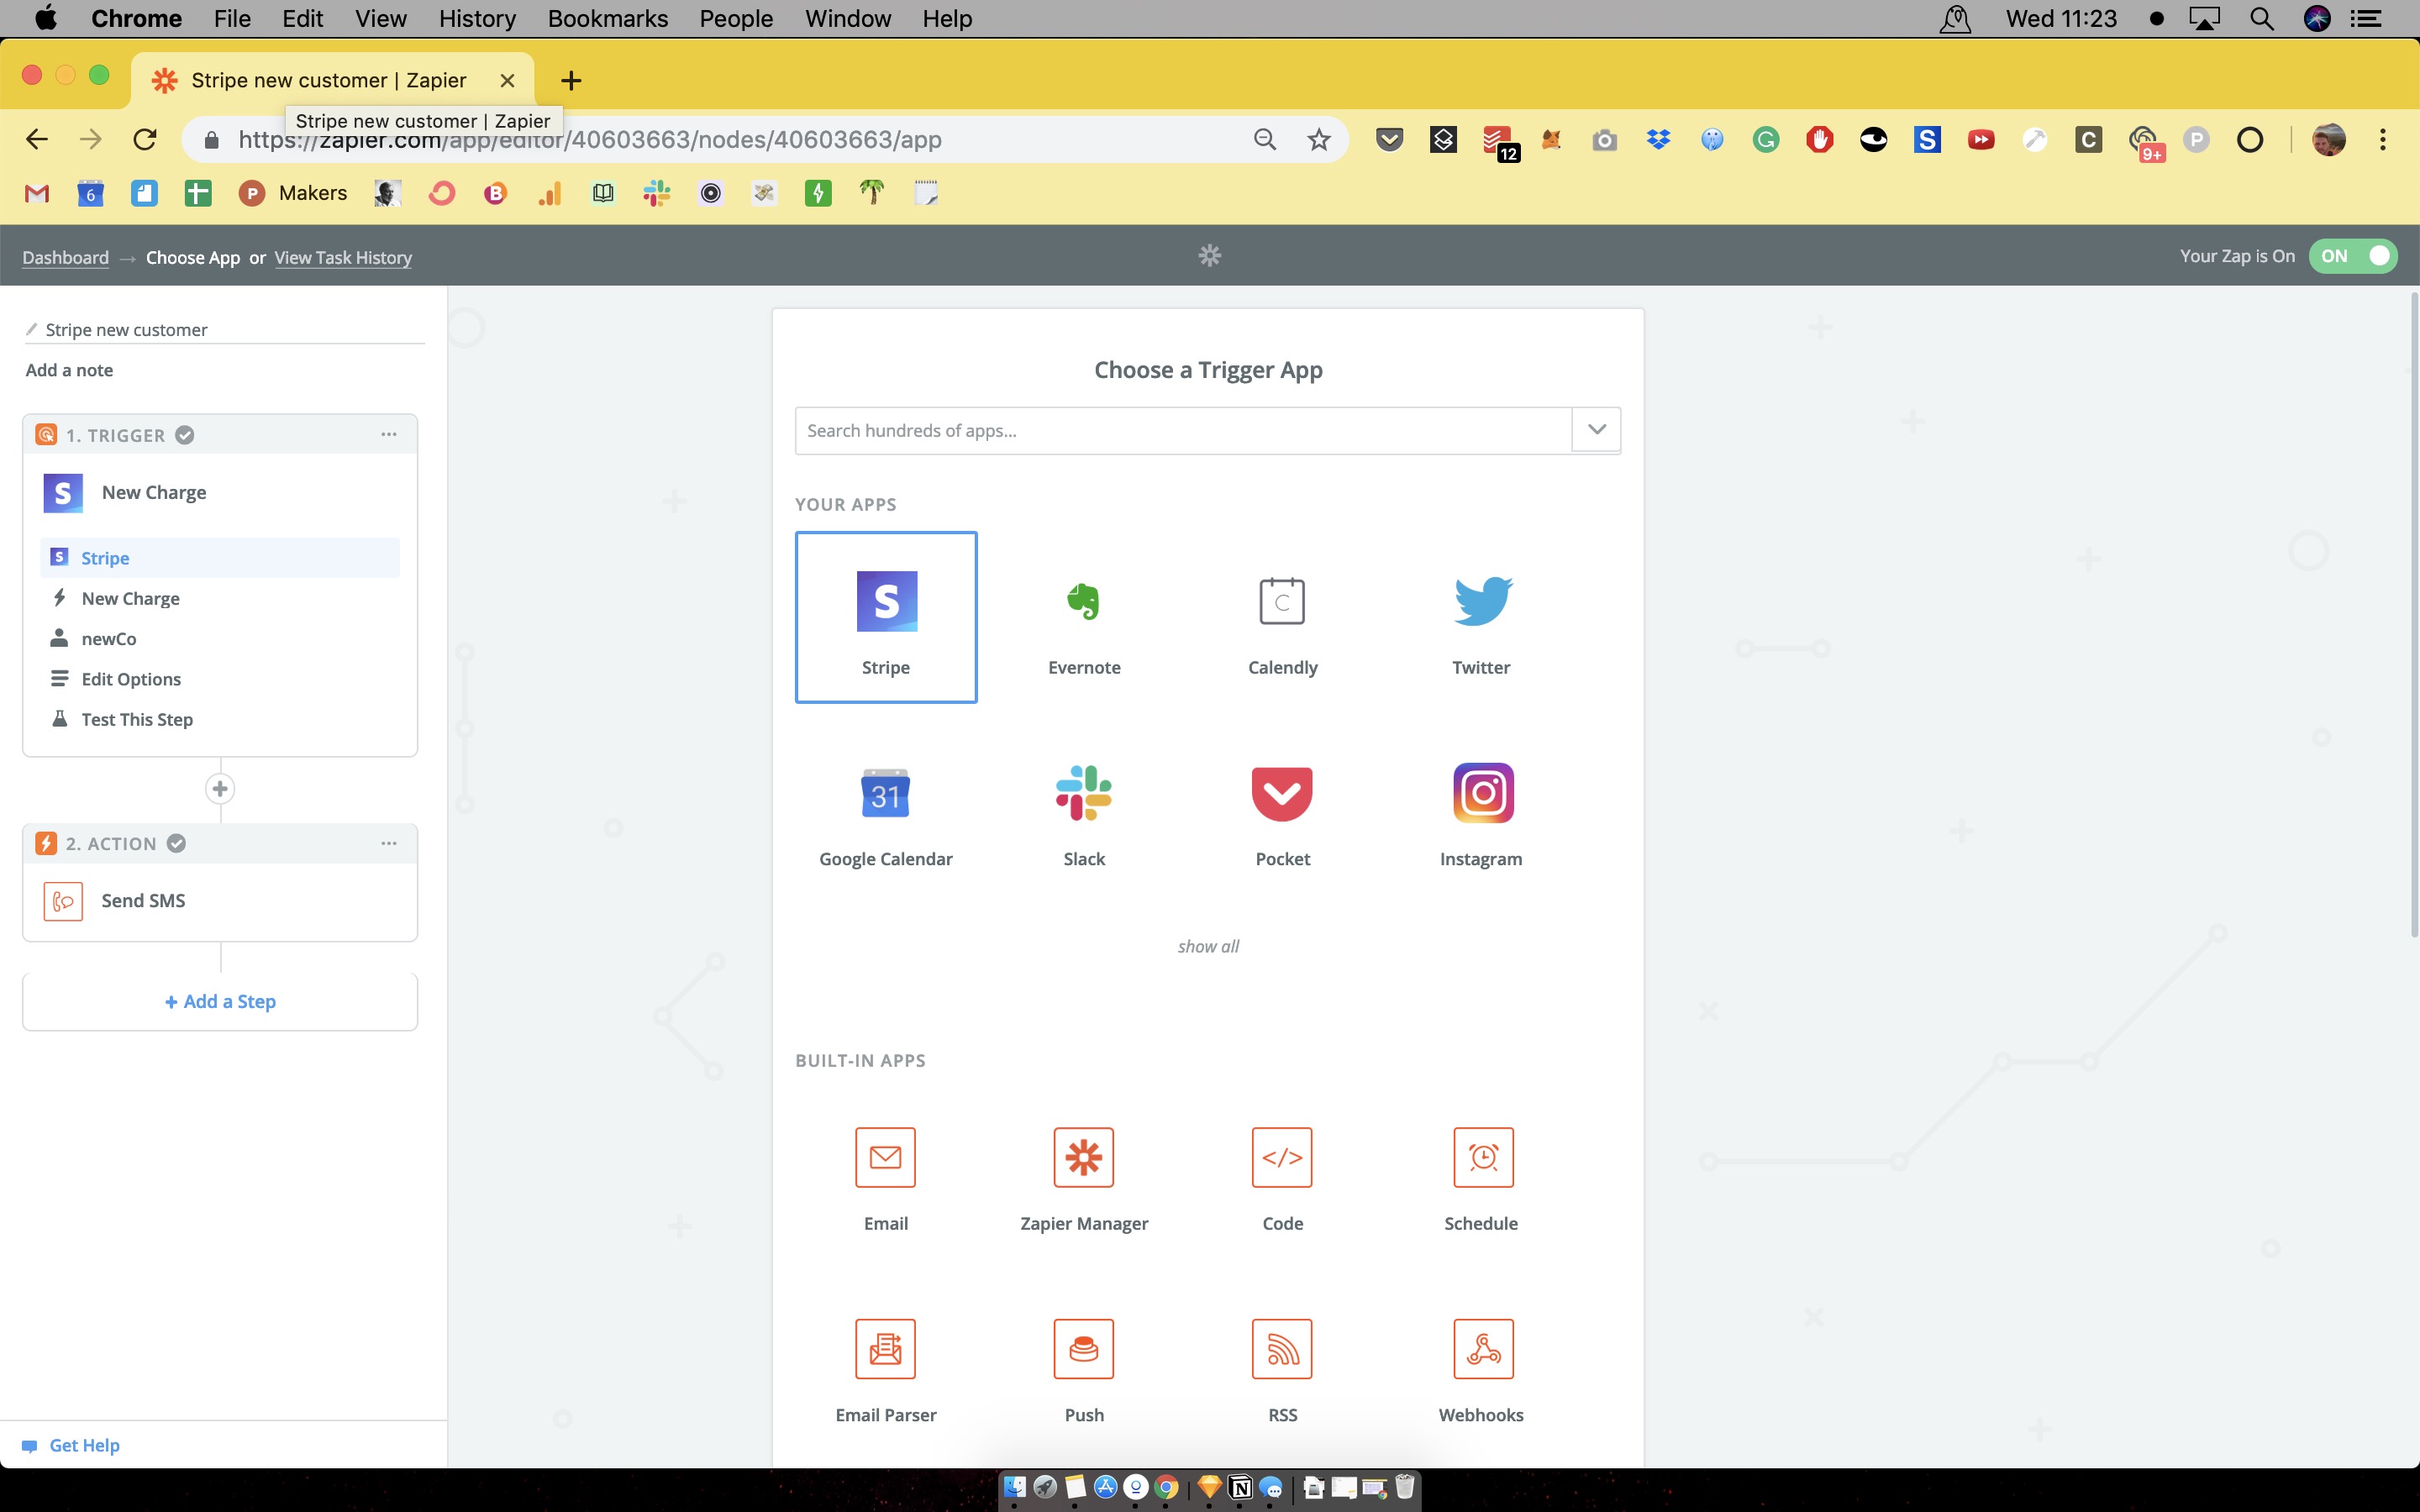The width and height of the screenshot is (2420, 1512).
Task: Click the Stripe logo beside New Charge heading
Action: [63, 493]
